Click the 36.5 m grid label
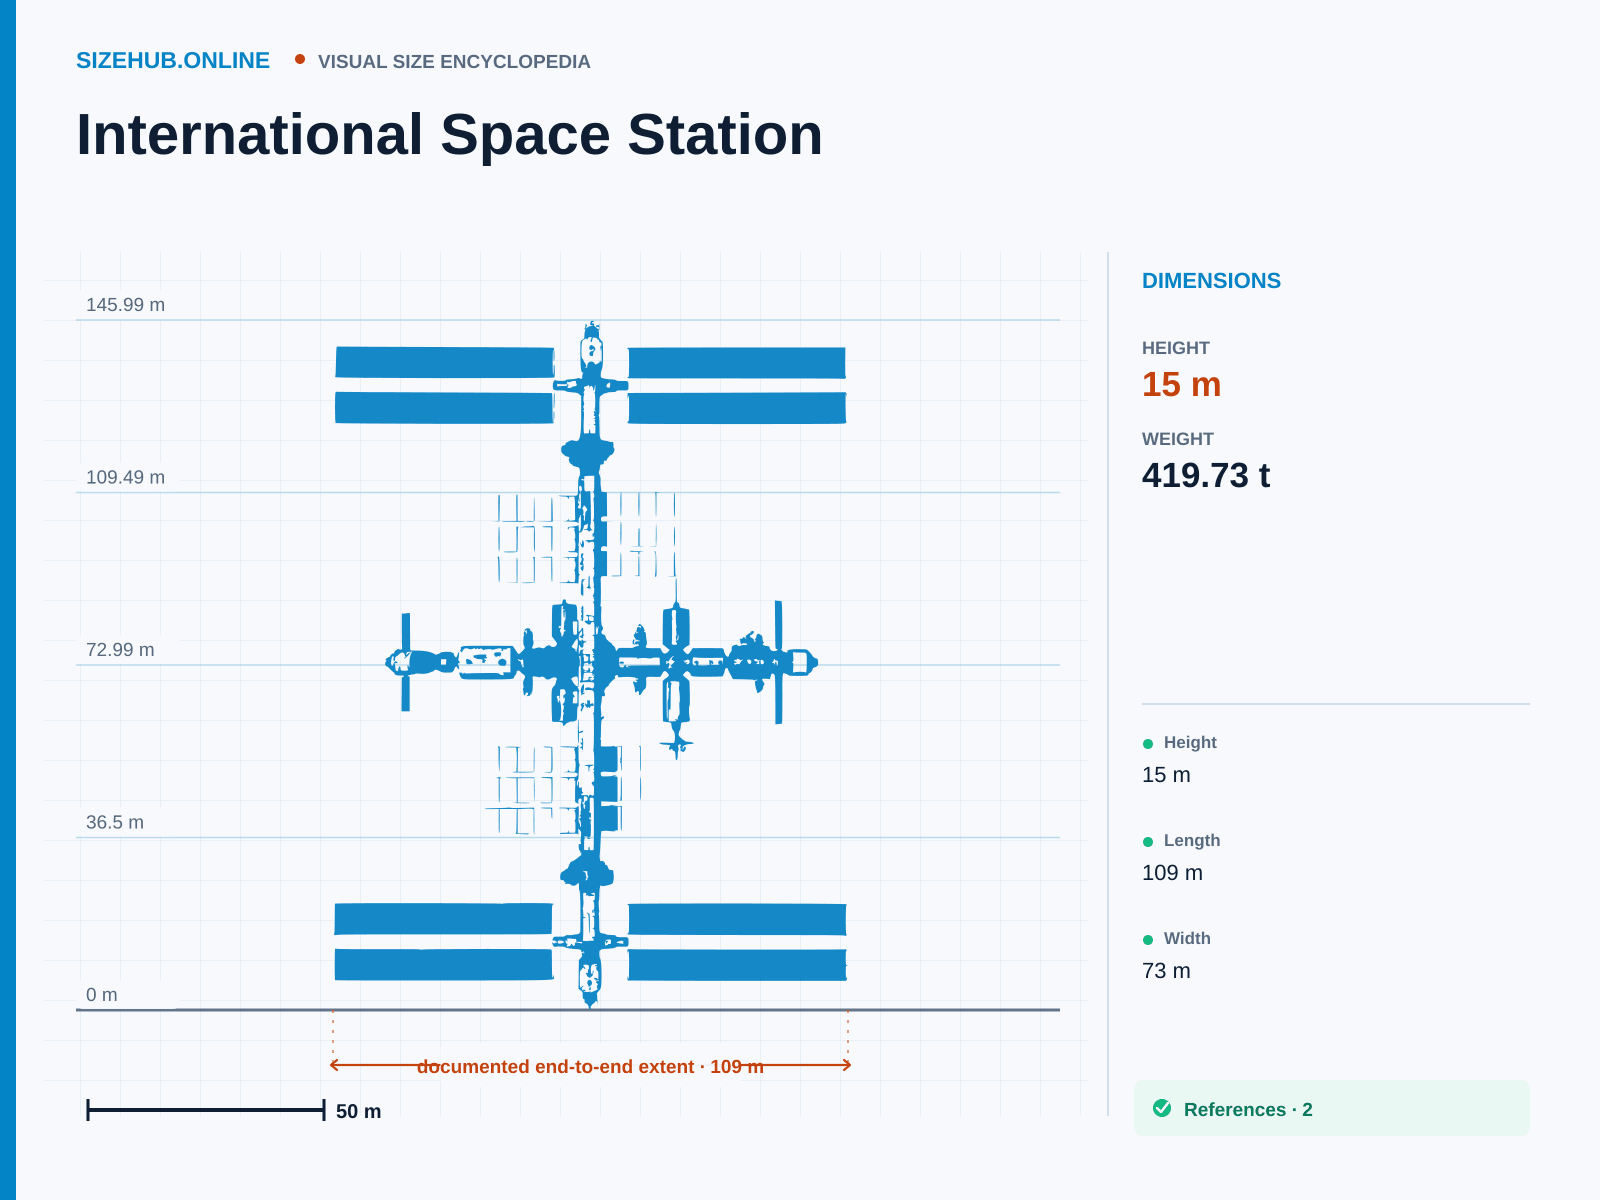 coord(115,822)
